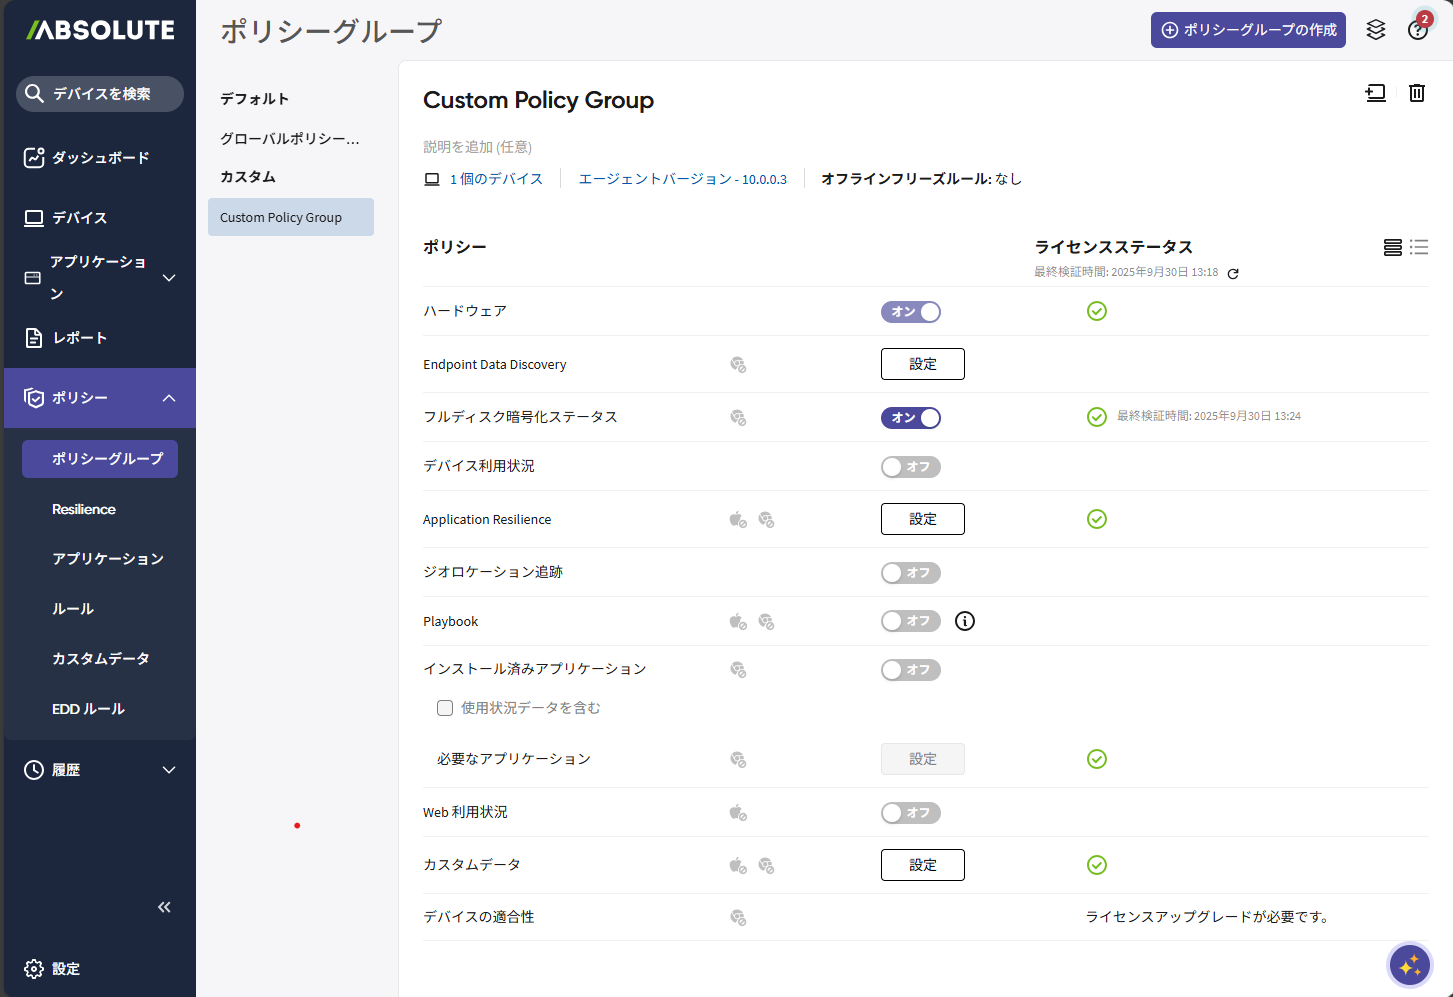Check the 使用状況データを含む checkbox
Image resolution: width=1453 pixels, height=997 pixels.
click(x=445, y=708)
